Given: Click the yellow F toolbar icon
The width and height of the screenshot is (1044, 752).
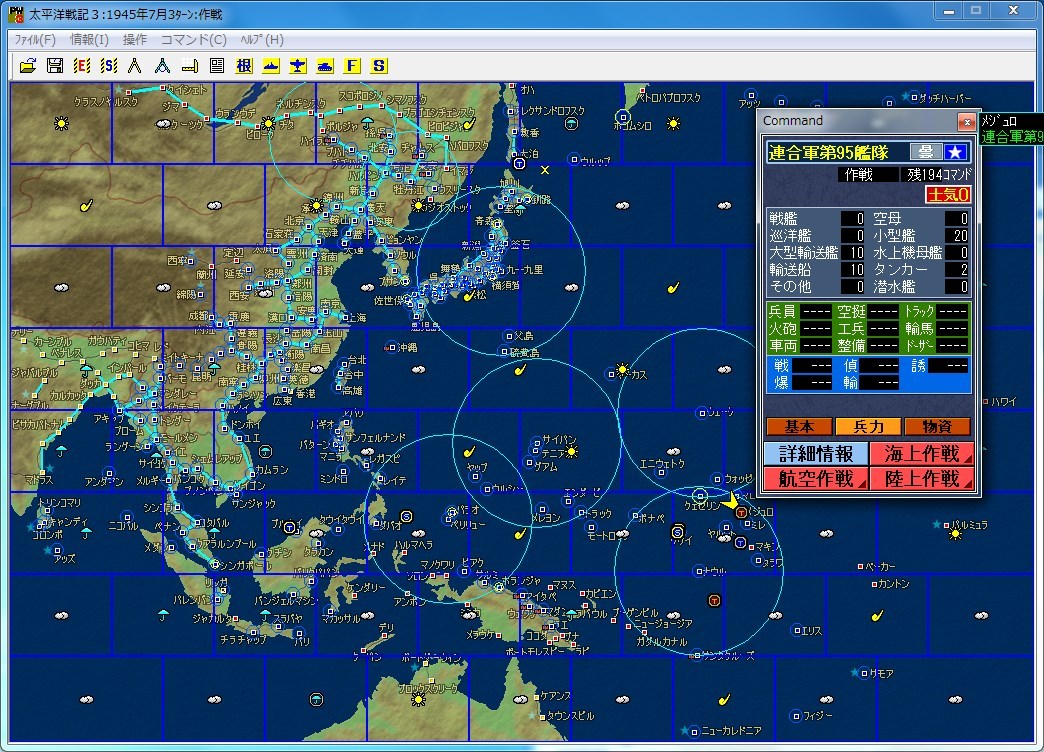Looking at the screenshot, I should pyautogui.click(x=352, y=65).
